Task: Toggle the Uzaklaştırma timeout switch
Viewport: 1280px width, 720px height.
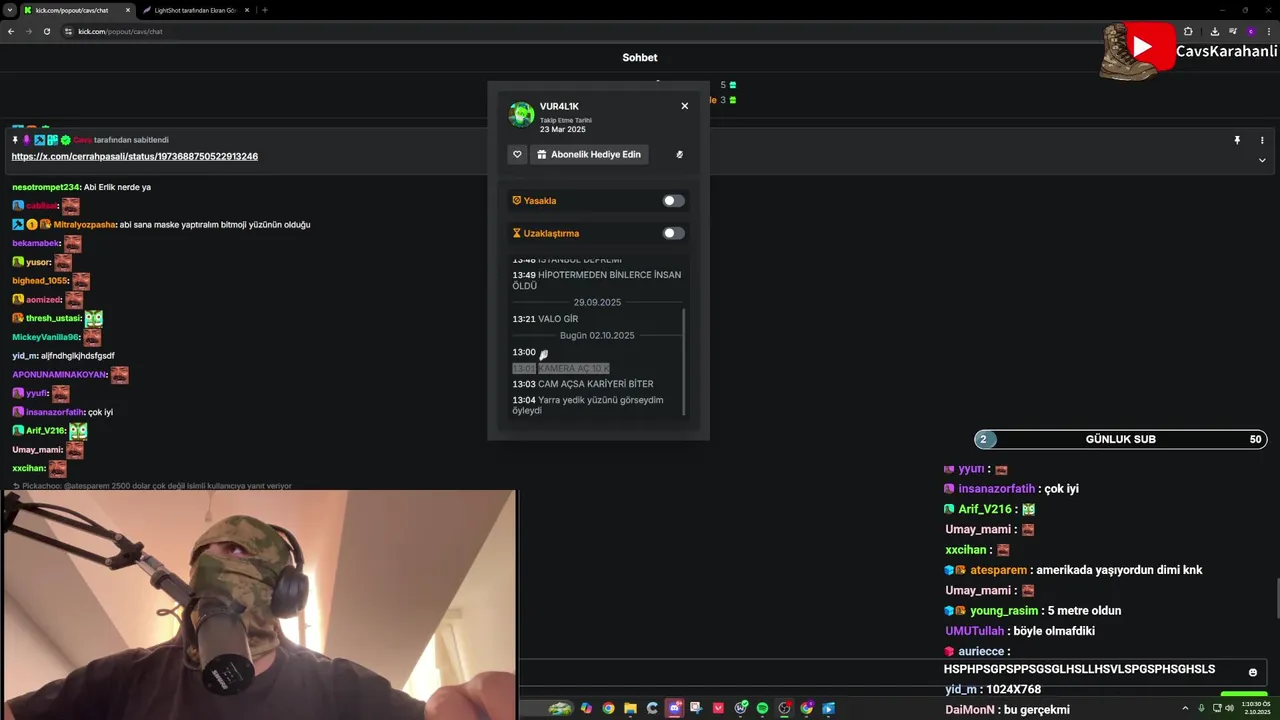Action: tap(674, 233)
